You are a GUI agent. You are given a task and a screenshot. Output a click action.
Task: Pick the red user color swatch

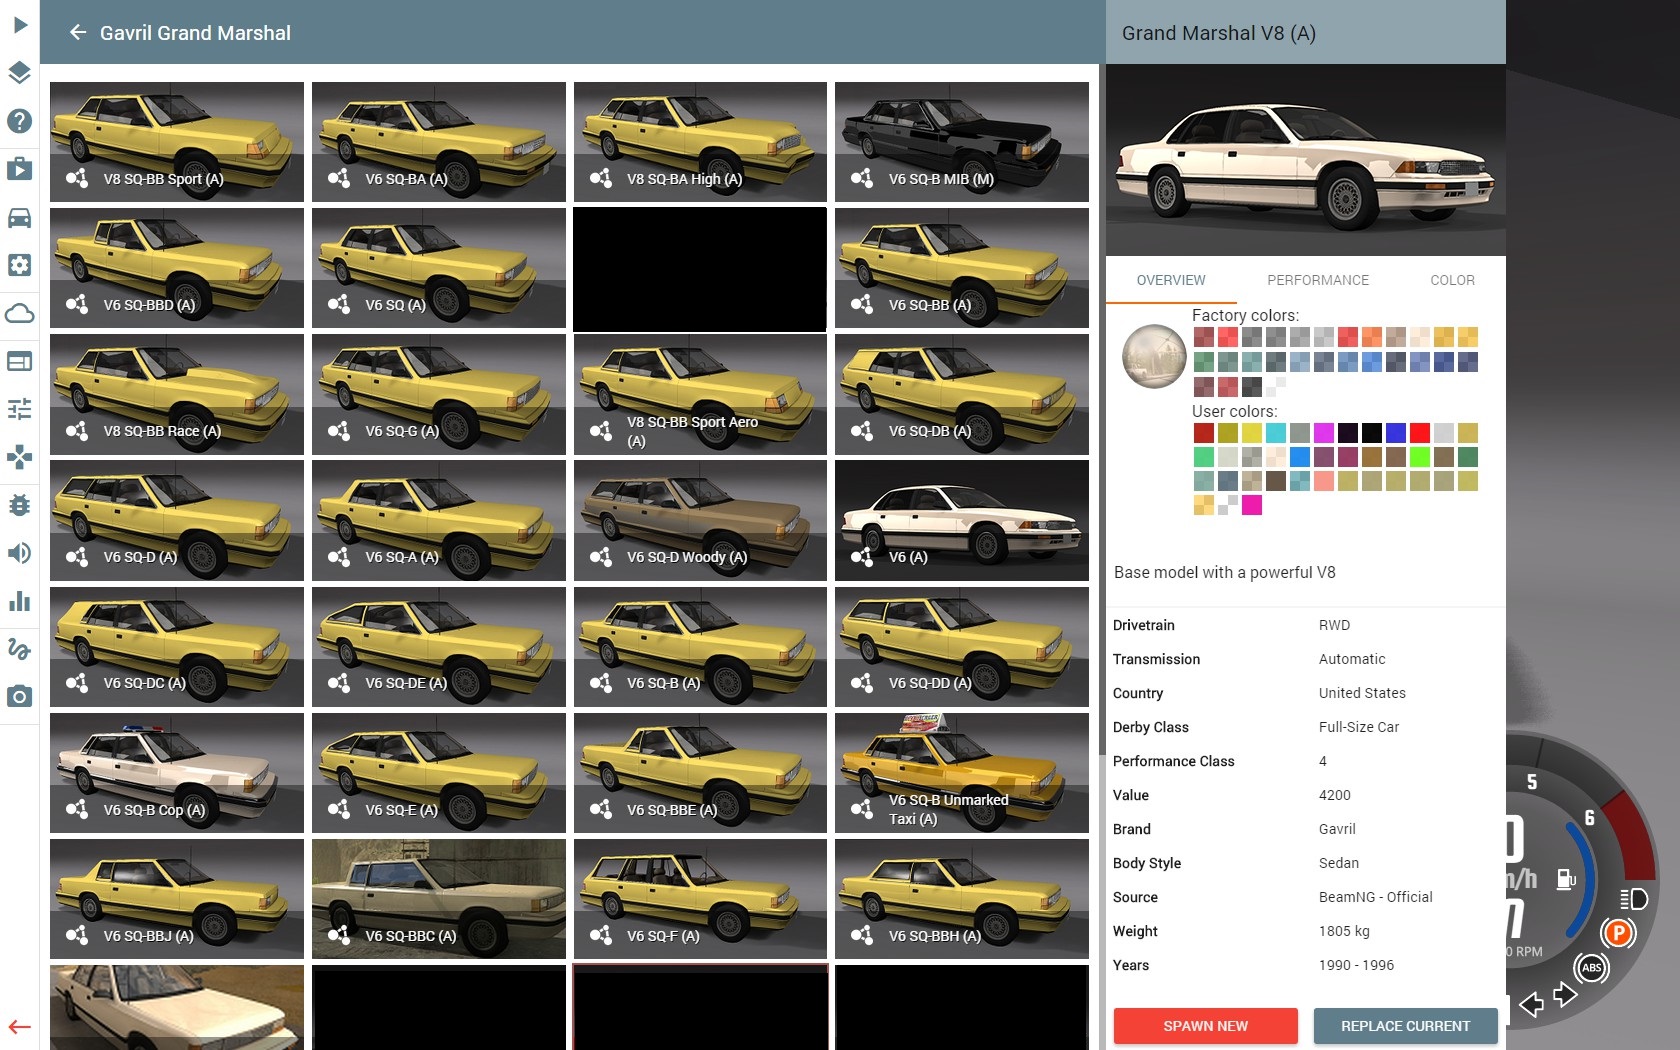tap(1420, 433)
